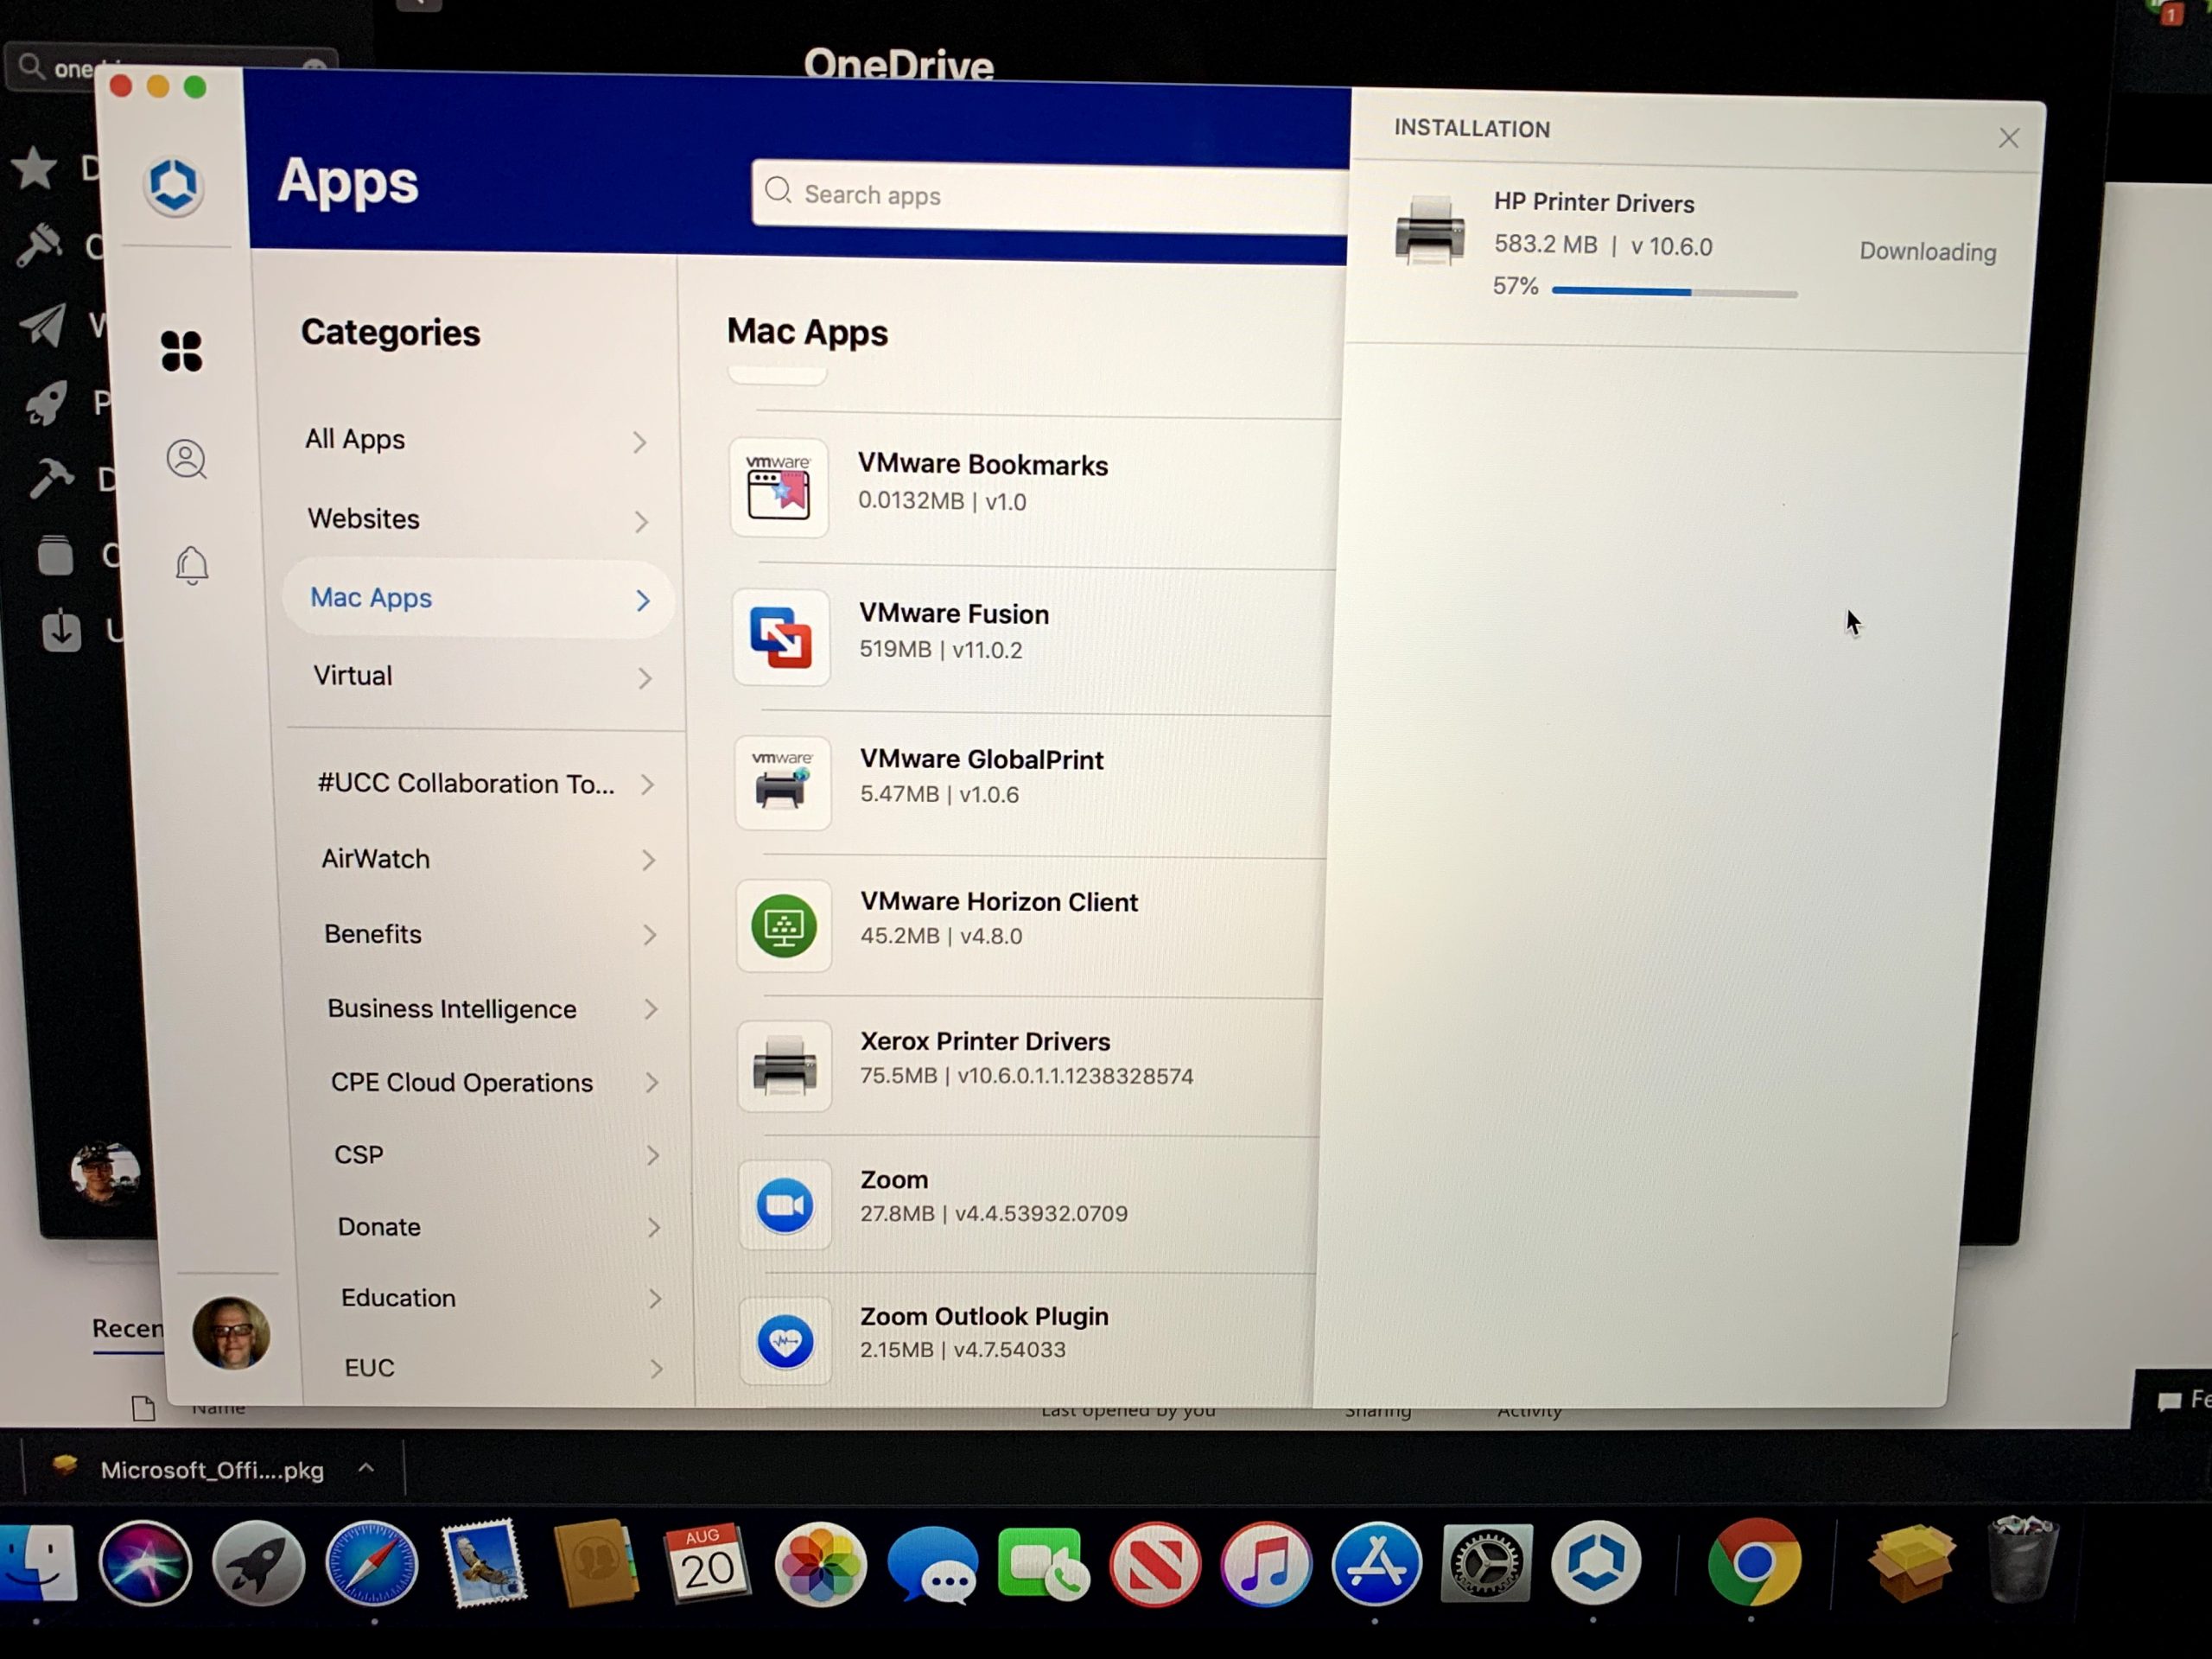Open System Preferences from the dock

pos(1486,1563)
